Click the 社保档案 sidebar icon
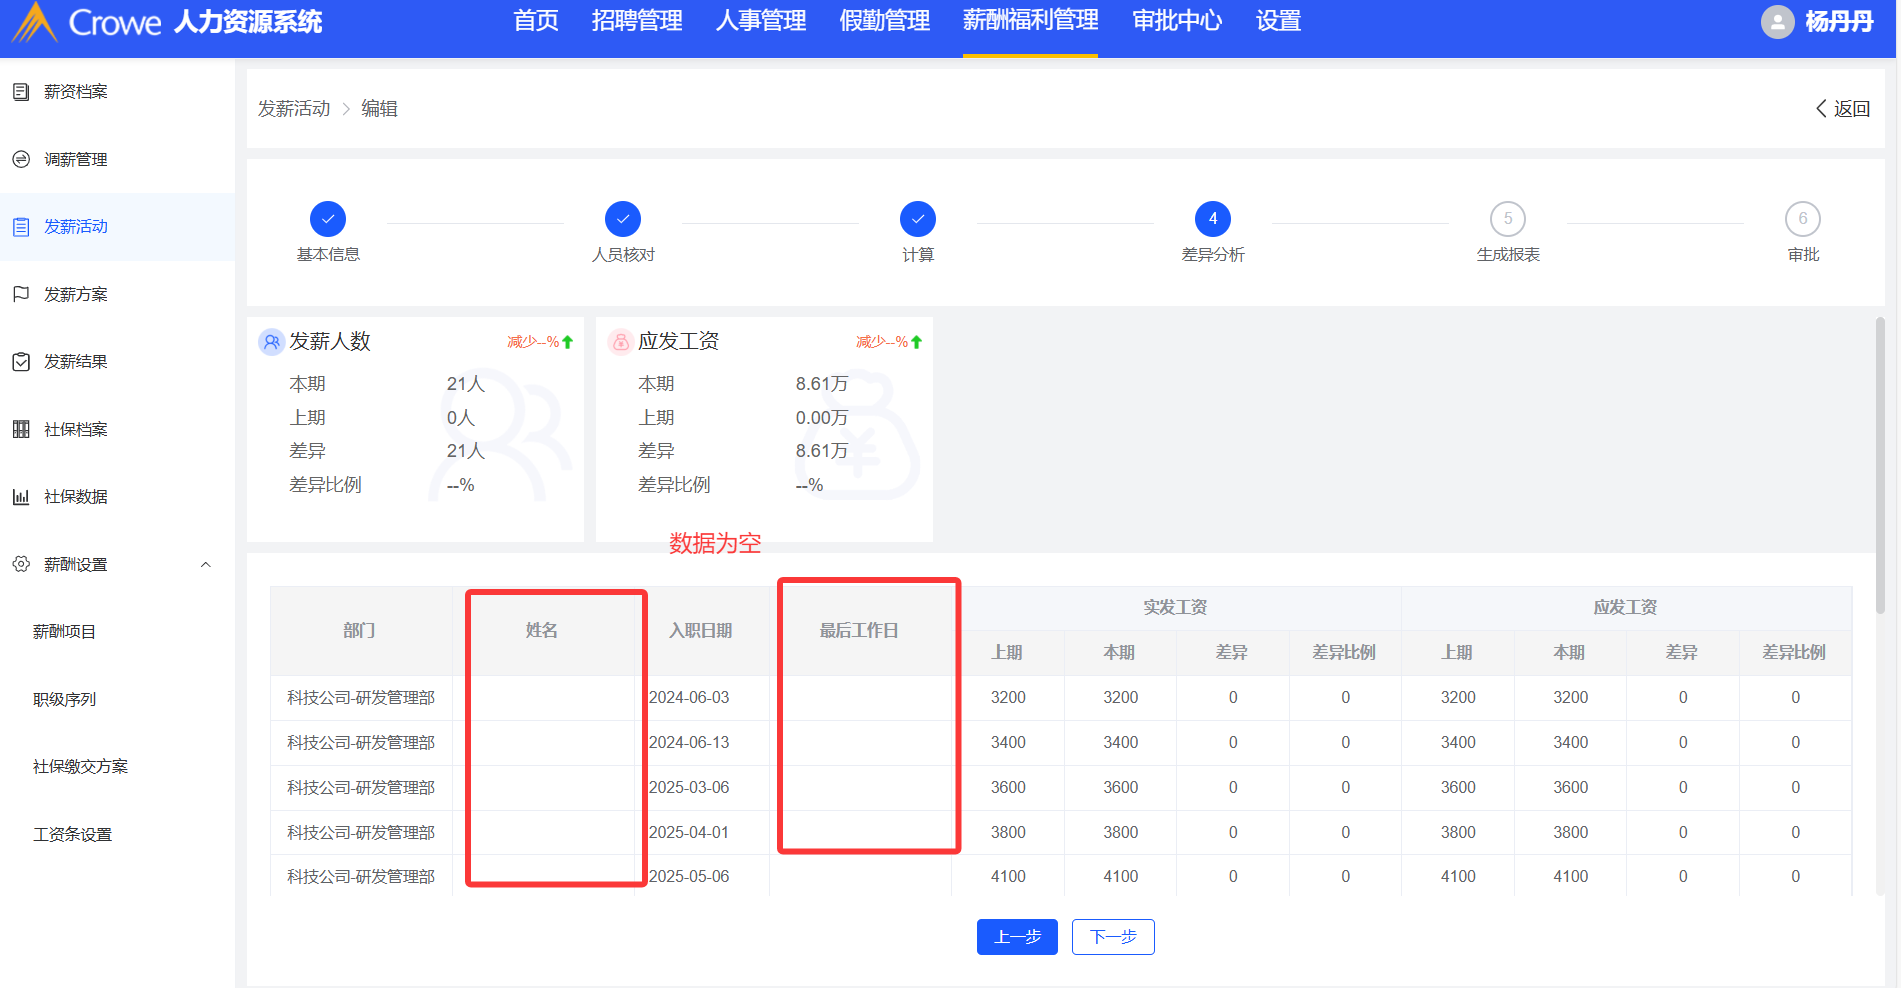The image size is (1901, 988). [21, 429]
